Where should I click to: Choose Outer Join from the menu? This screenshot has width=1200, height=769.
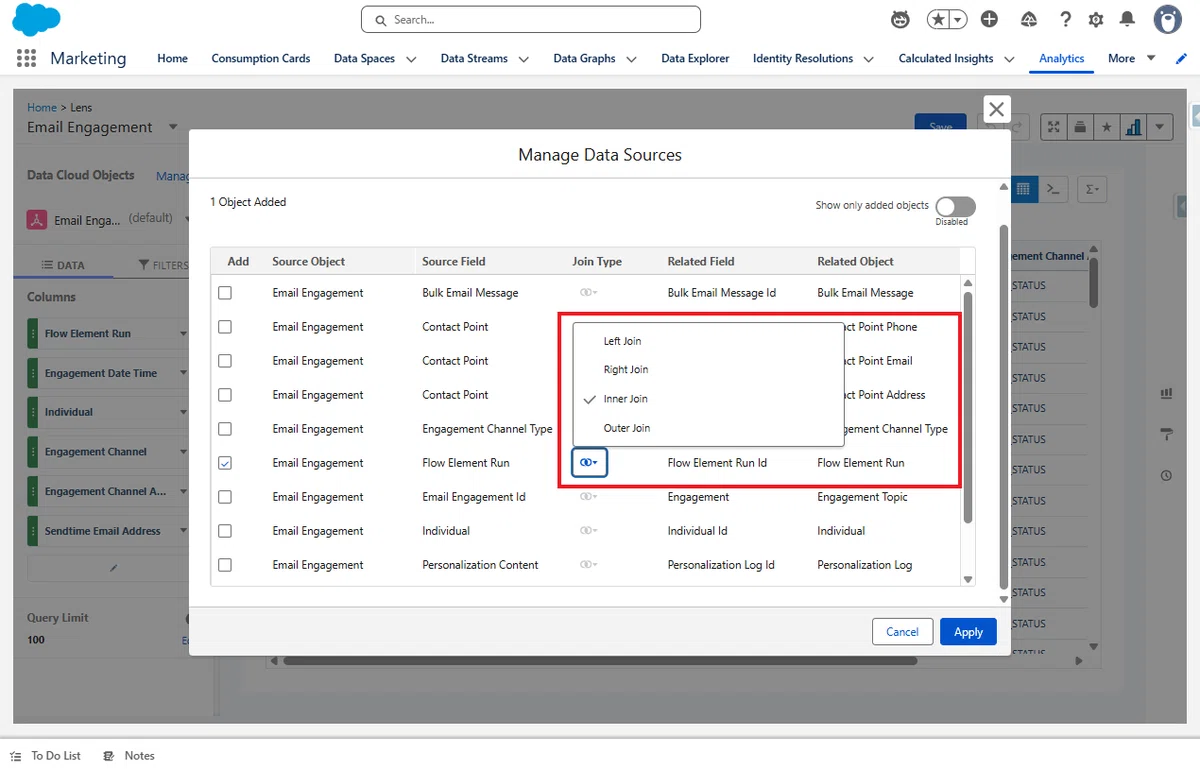(x=708, y=428)
